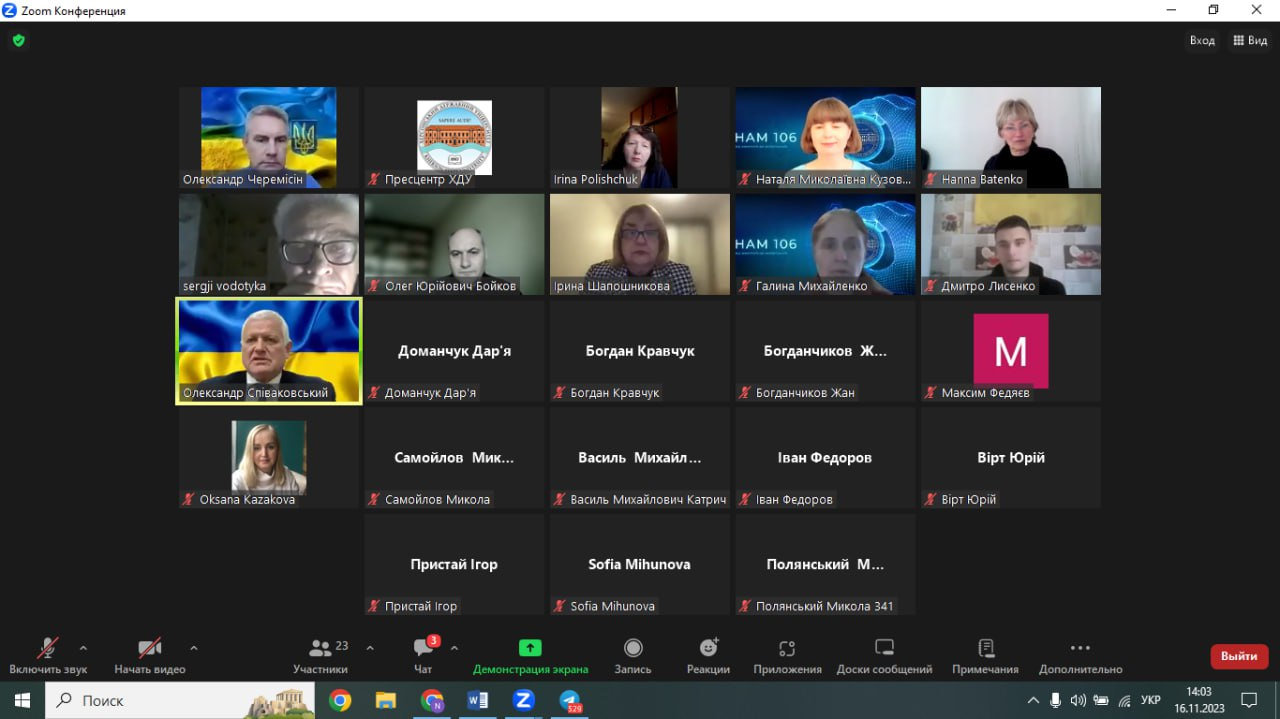Open the Вид view menu
Viewport: 1280px width, 719px height.
click(1250, 41)
